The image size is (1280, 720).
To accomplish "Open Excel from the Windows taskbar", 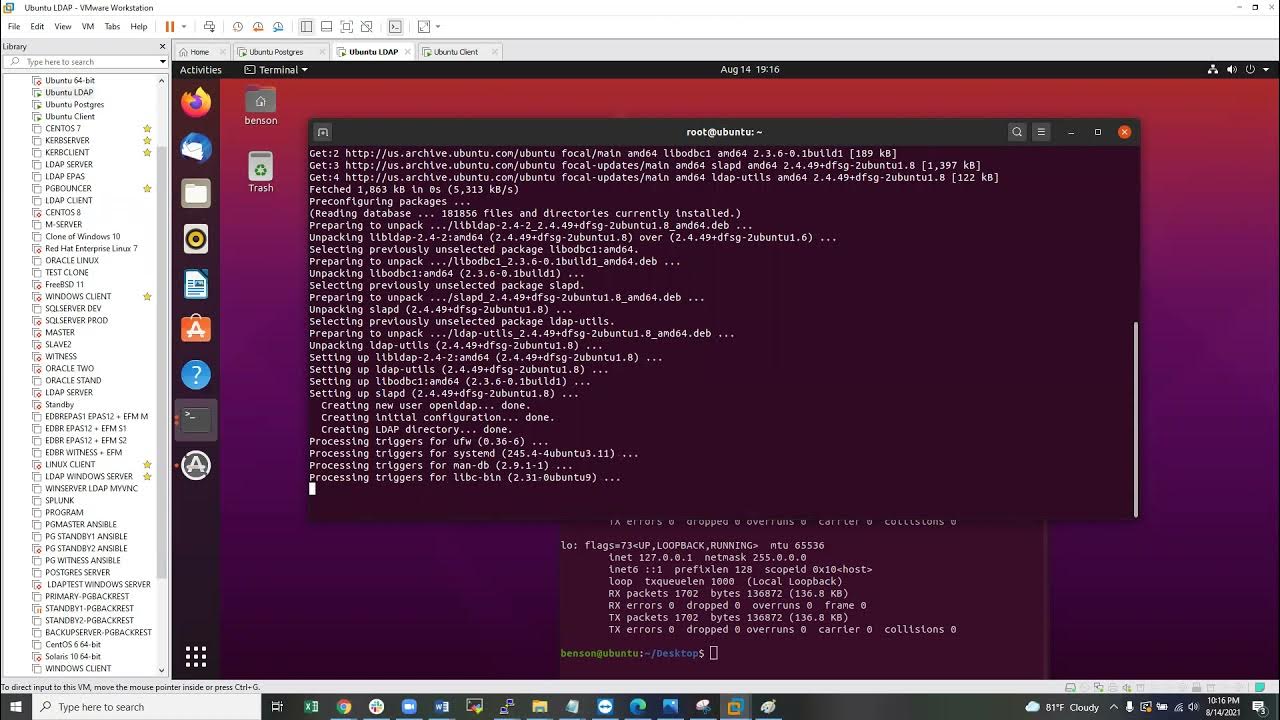I will pos(311,707).
